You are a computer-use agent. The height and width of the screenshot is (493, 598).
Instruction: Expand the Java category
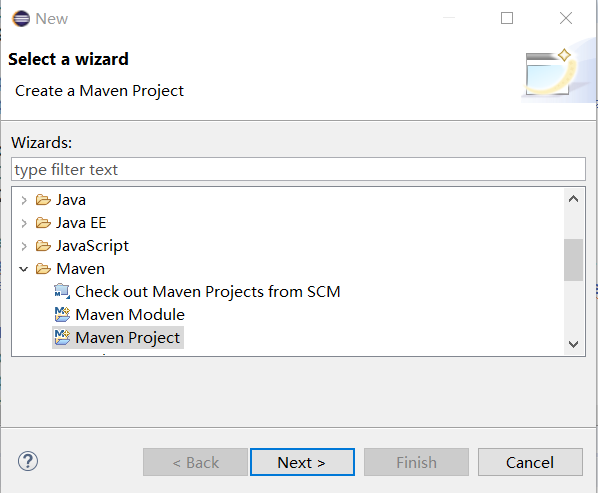pos(24,200)
